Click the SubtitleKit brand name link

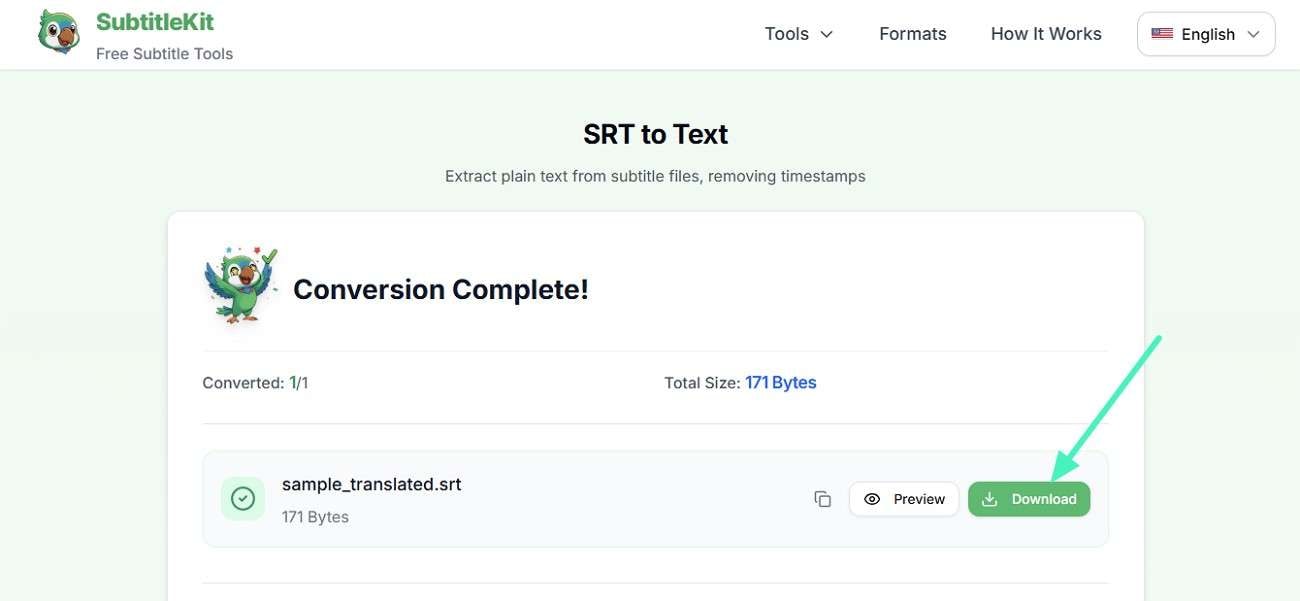pyautogui.click(x=155, y=21)
